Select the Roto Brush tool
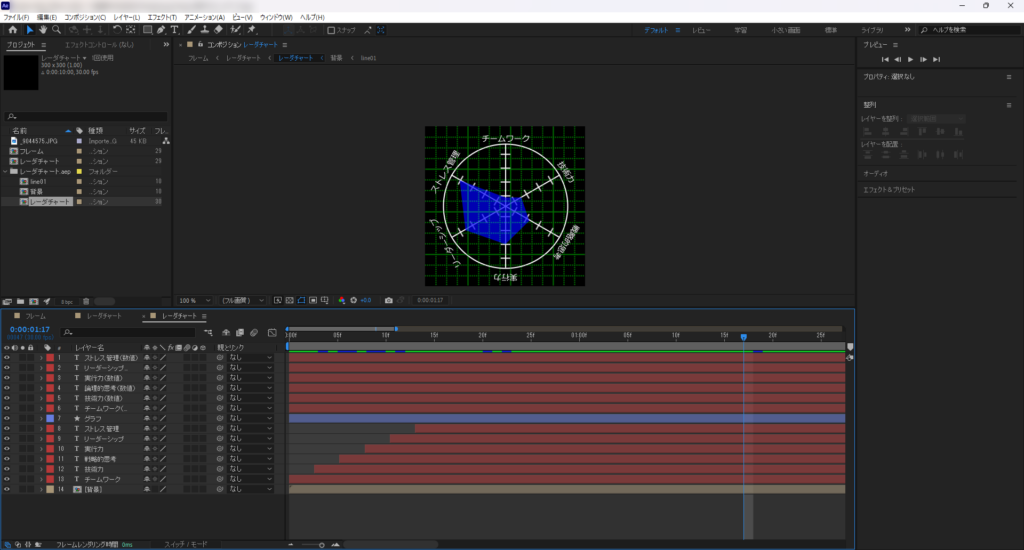Image resolution: width=1024 pixels, height=550 pixels. click(236, 30)
